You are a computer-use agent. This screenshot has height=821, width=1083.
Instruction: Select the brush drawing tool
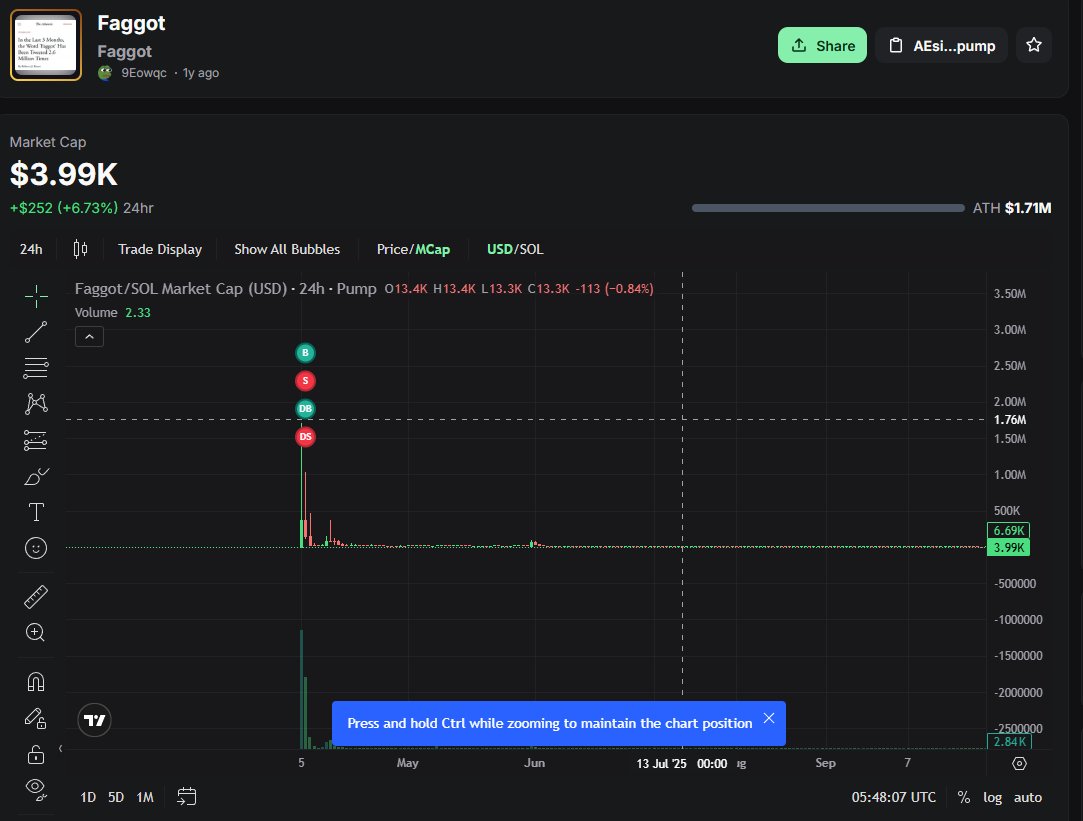[x=36, y=476]
